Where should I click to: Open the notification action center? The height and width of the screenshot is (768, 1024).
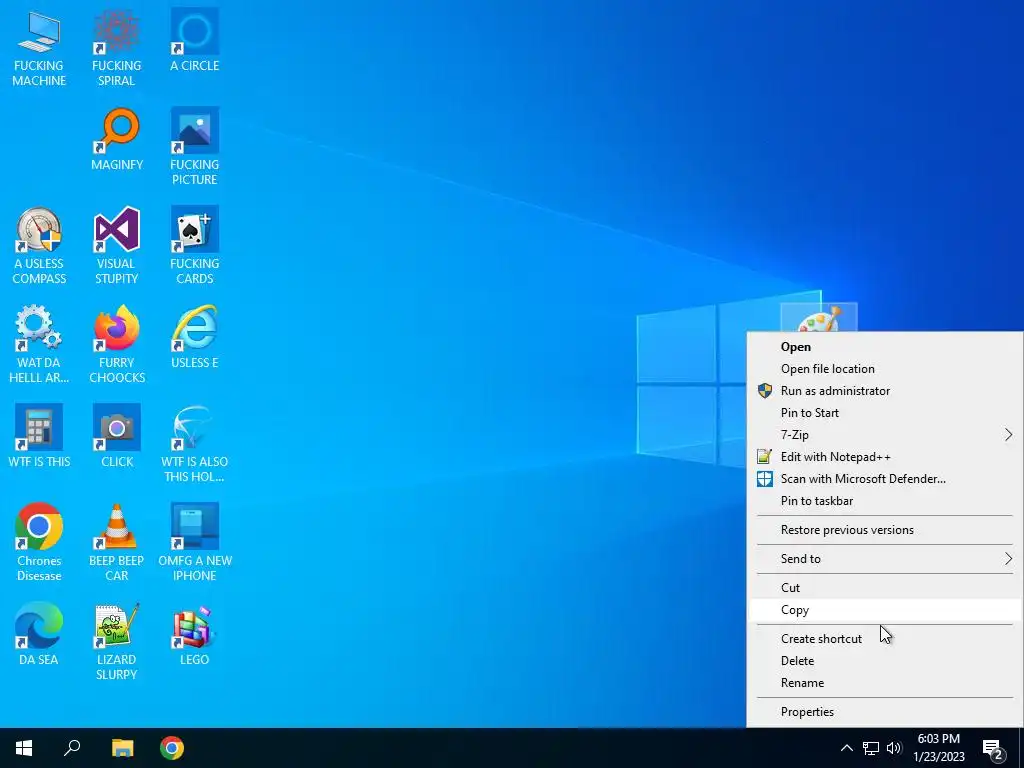pyautogui.click(x=992, y=748)
